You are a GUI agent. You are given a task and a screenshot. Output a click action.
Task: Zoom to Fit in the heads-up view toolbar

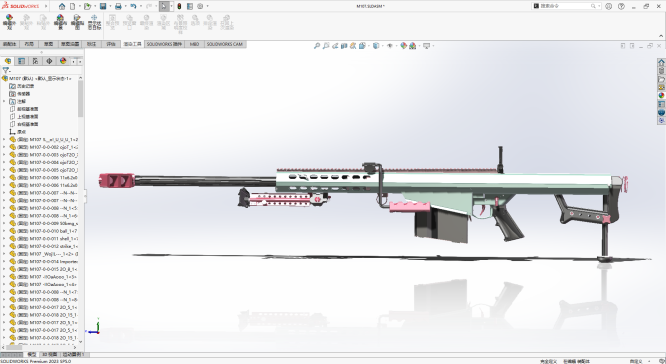(x=316, y=45)
